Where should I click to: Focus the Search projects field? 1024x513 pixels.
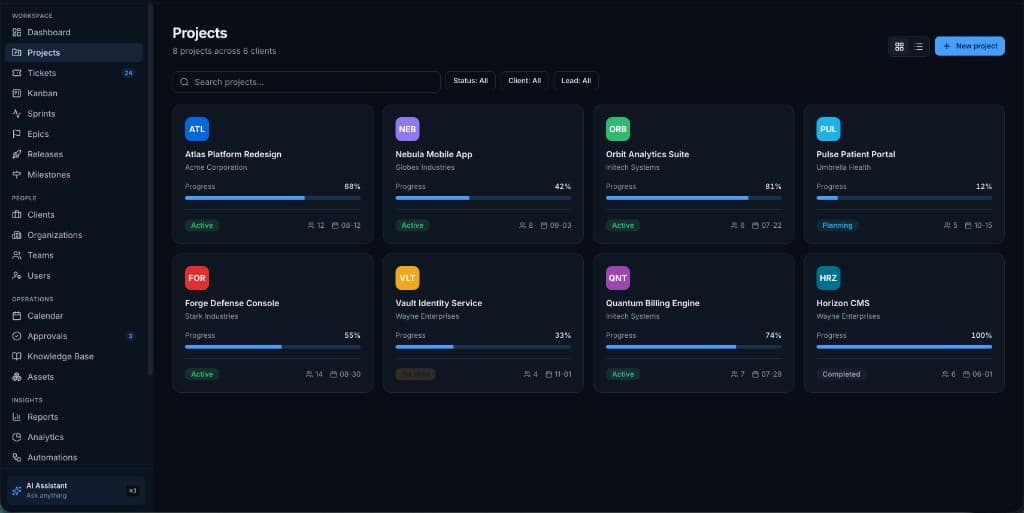click(306, 82)
